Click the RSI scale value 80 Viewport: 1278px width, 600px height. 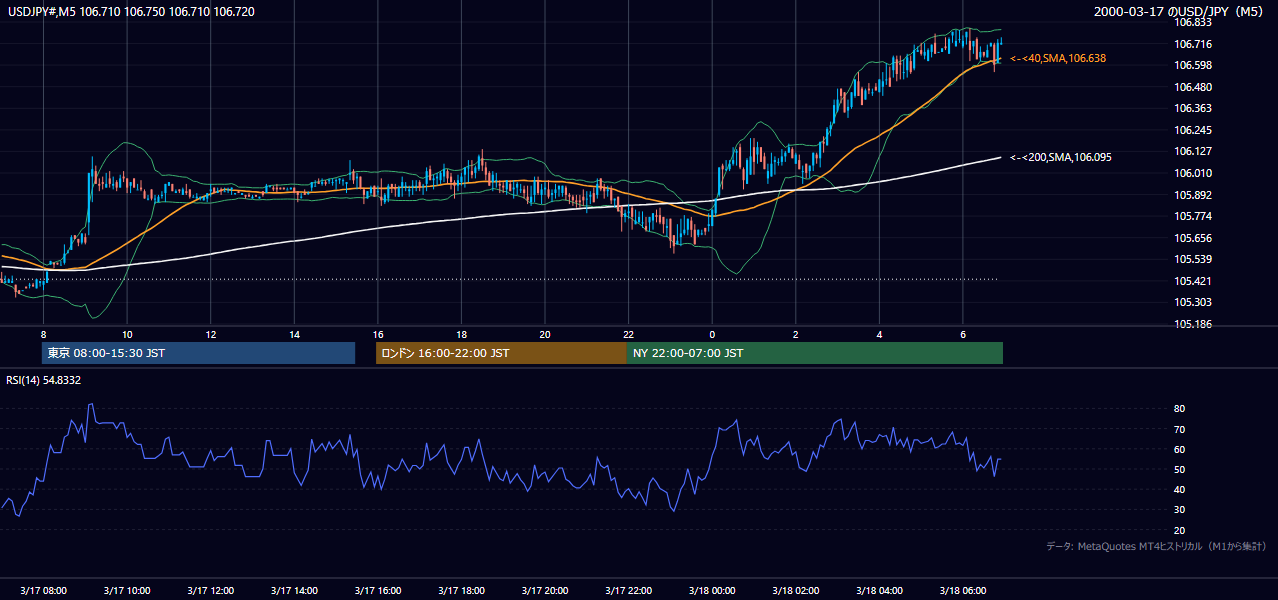tap(1180, 409)
